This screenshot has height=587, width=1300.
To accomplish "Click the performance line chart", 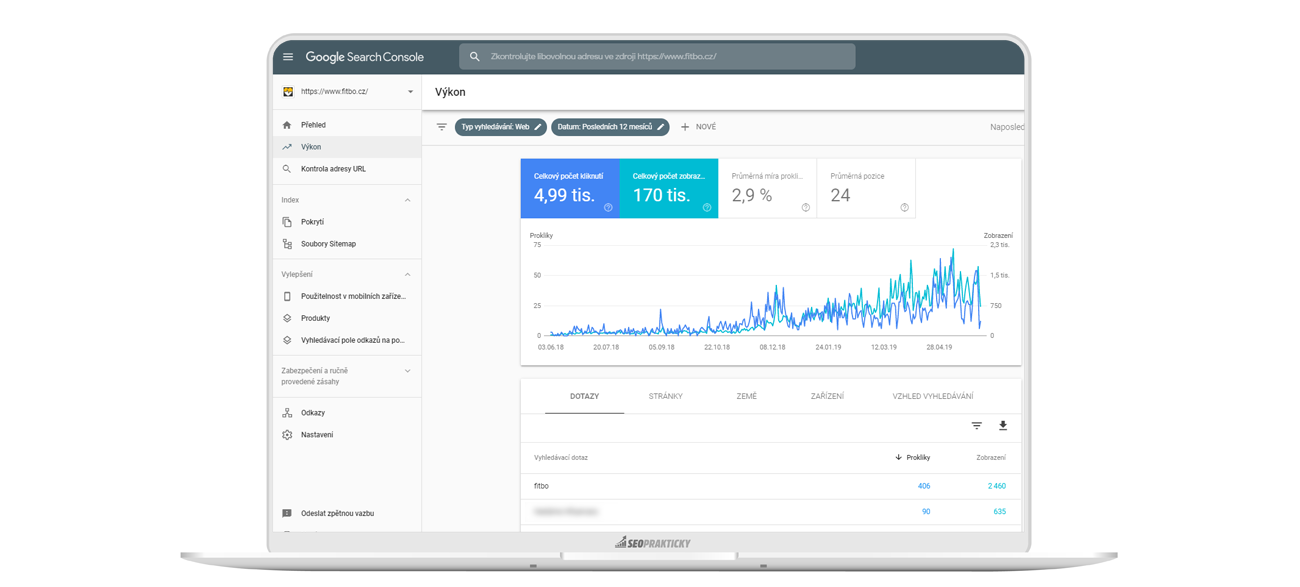I will (x=765, y=292).
